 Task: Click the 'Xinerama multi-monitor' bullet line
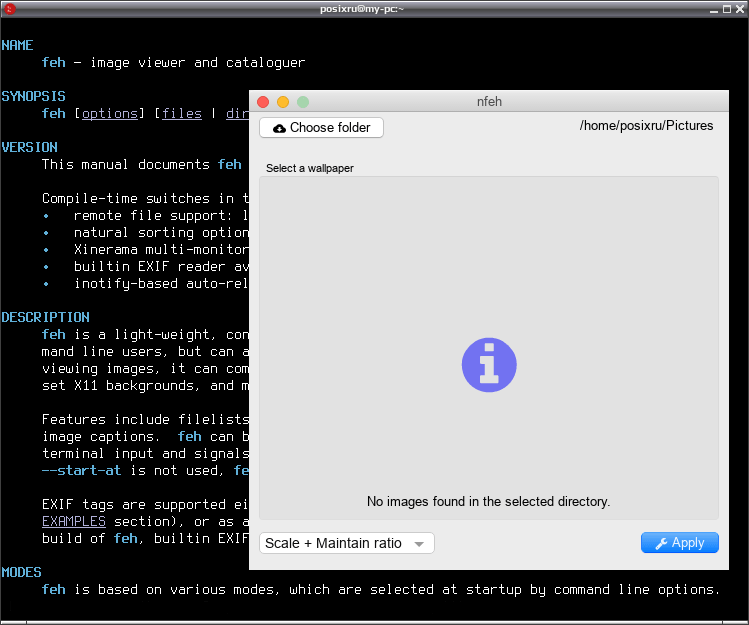point(145,250)
